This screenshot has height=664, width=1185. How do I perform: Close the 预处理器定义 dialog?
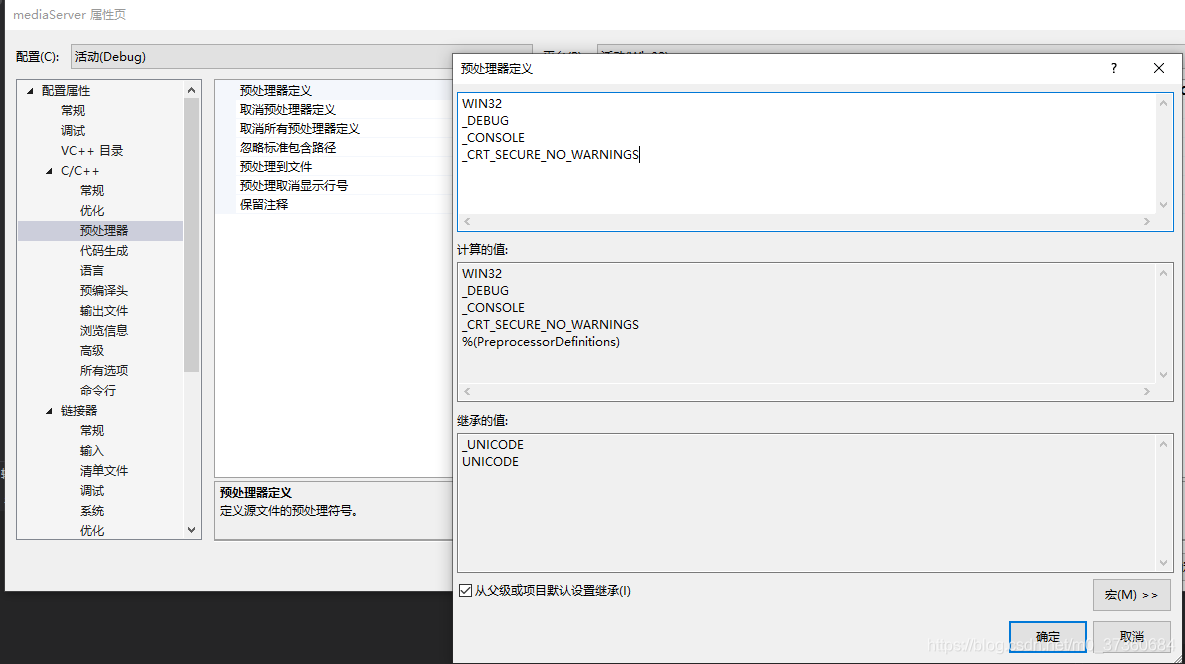click(x=1159, y=68)
